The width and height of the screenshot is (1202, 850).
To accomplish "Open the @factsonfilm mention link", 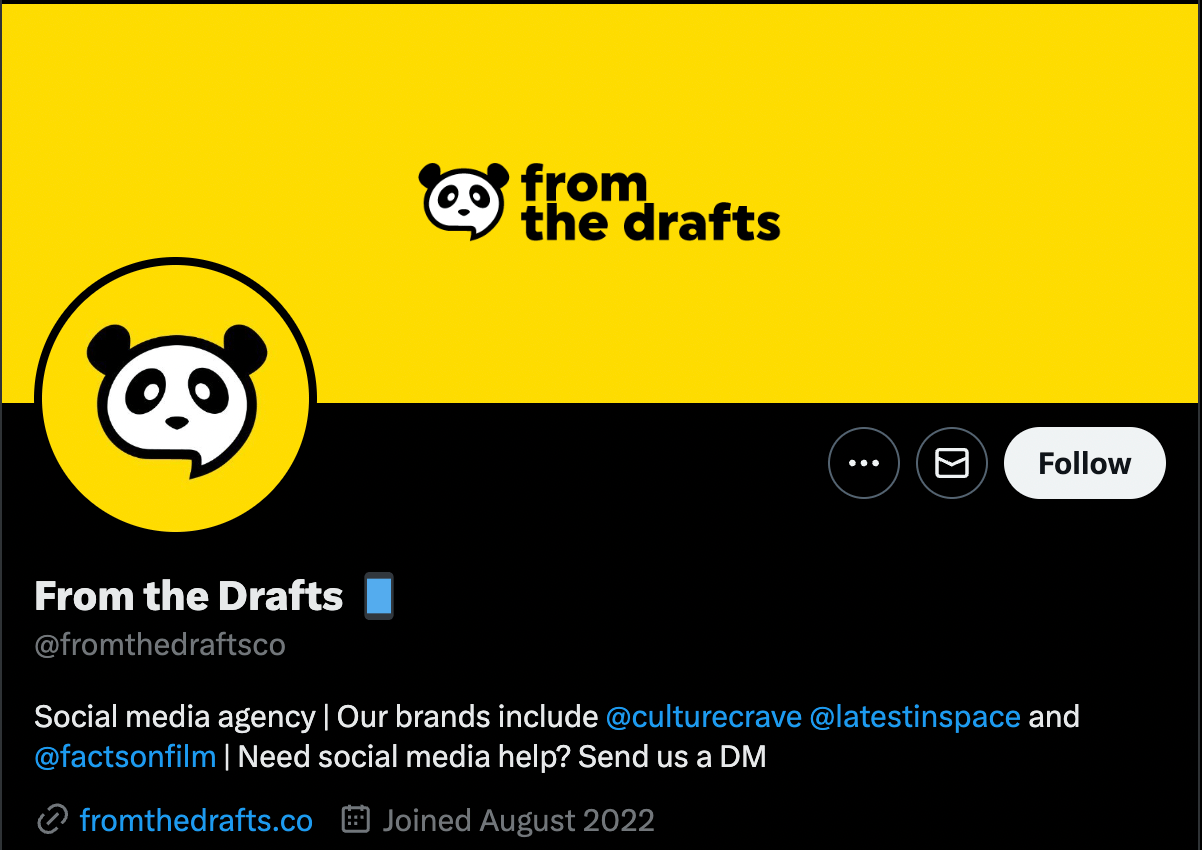I will 126,757.
